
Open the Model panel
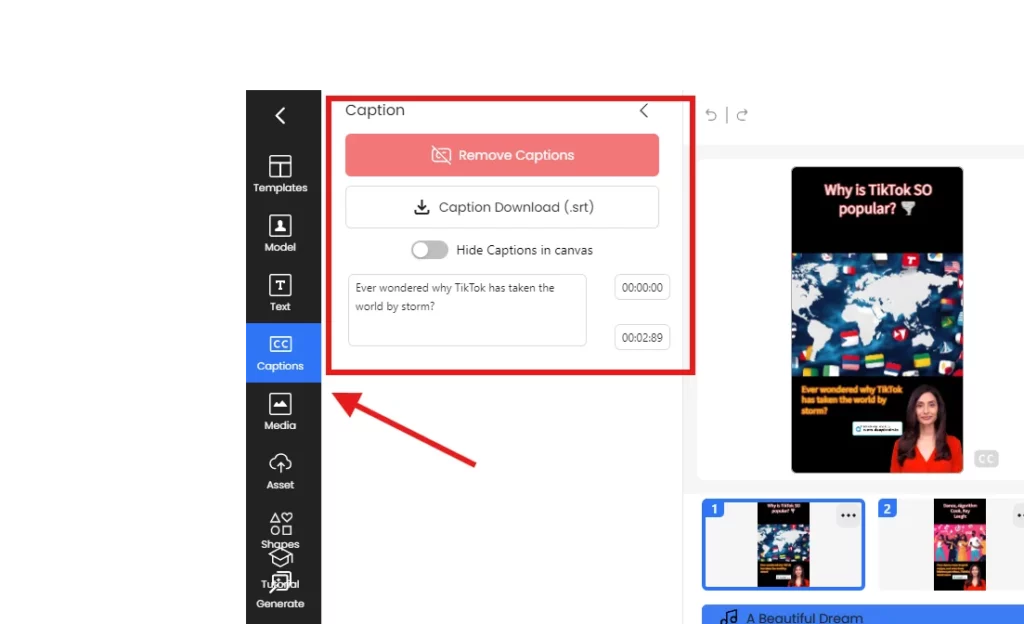tap(280, 233)
